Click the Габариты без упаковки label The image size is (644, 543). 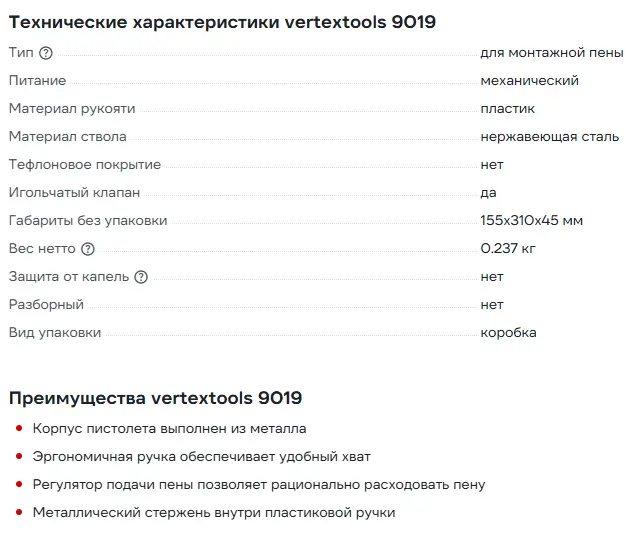pyautogui.click(x=88, y=221)
